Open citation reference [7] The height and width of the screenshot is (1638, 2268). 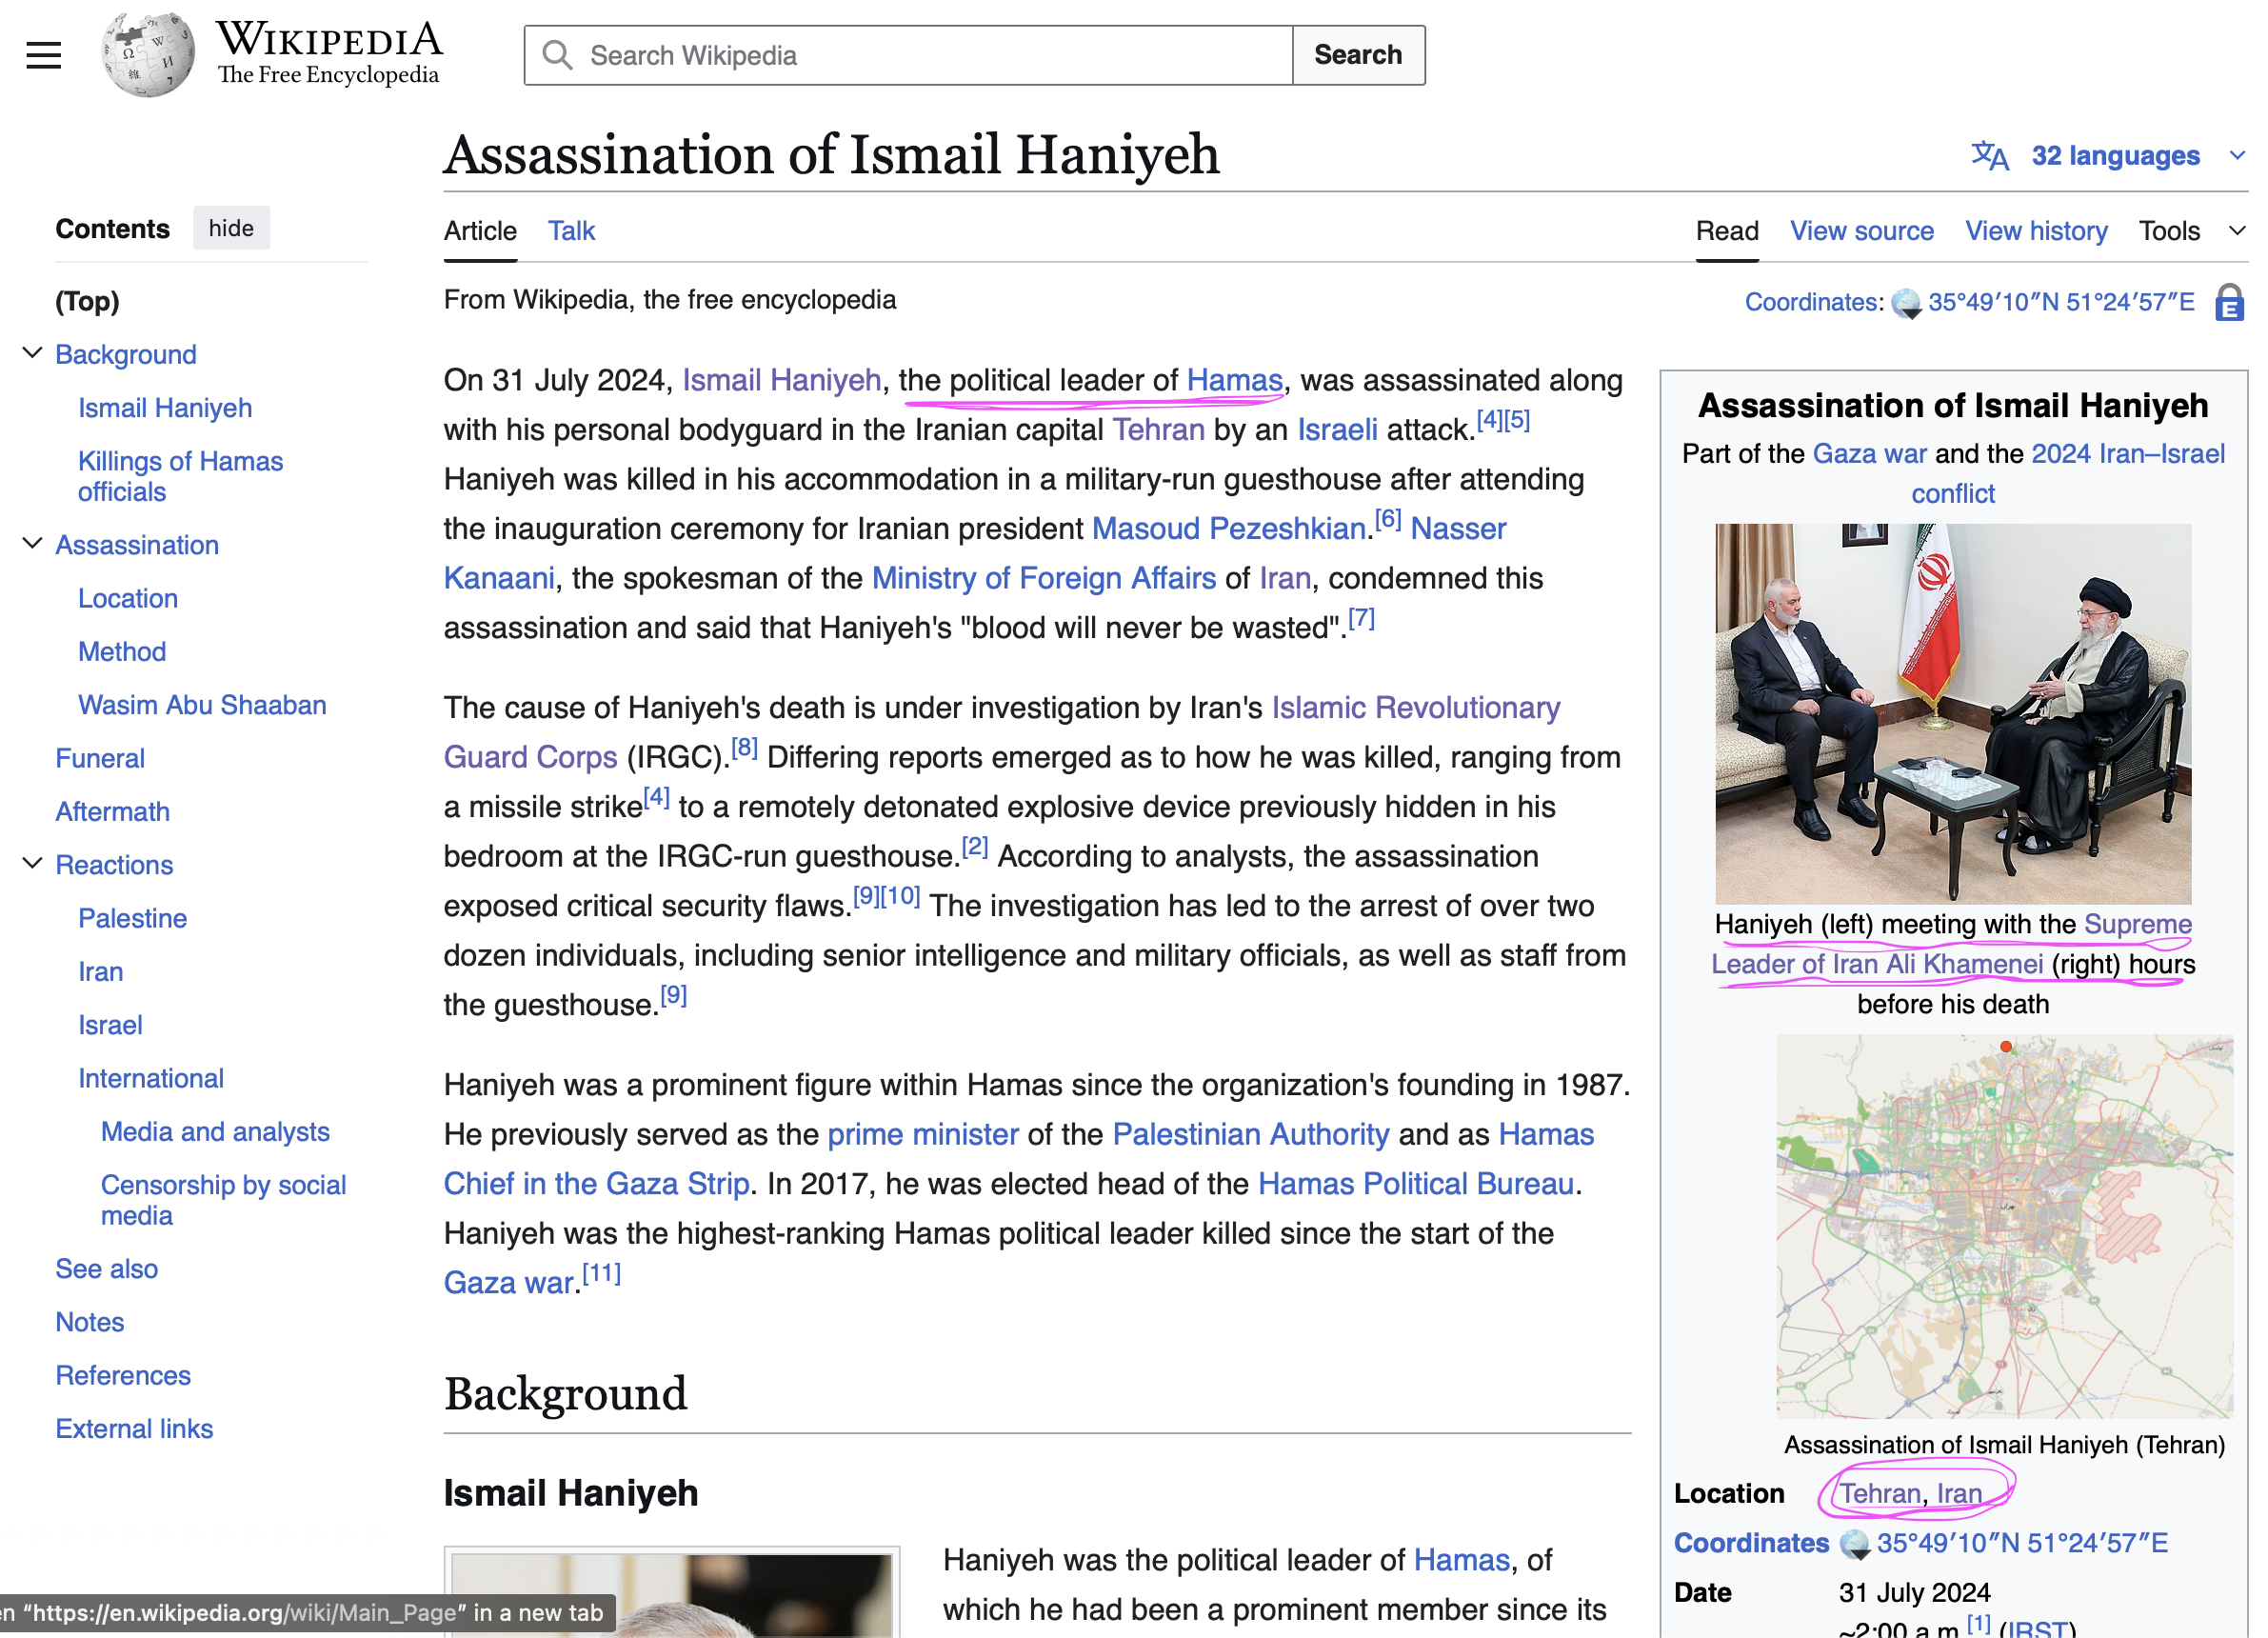1361,618
